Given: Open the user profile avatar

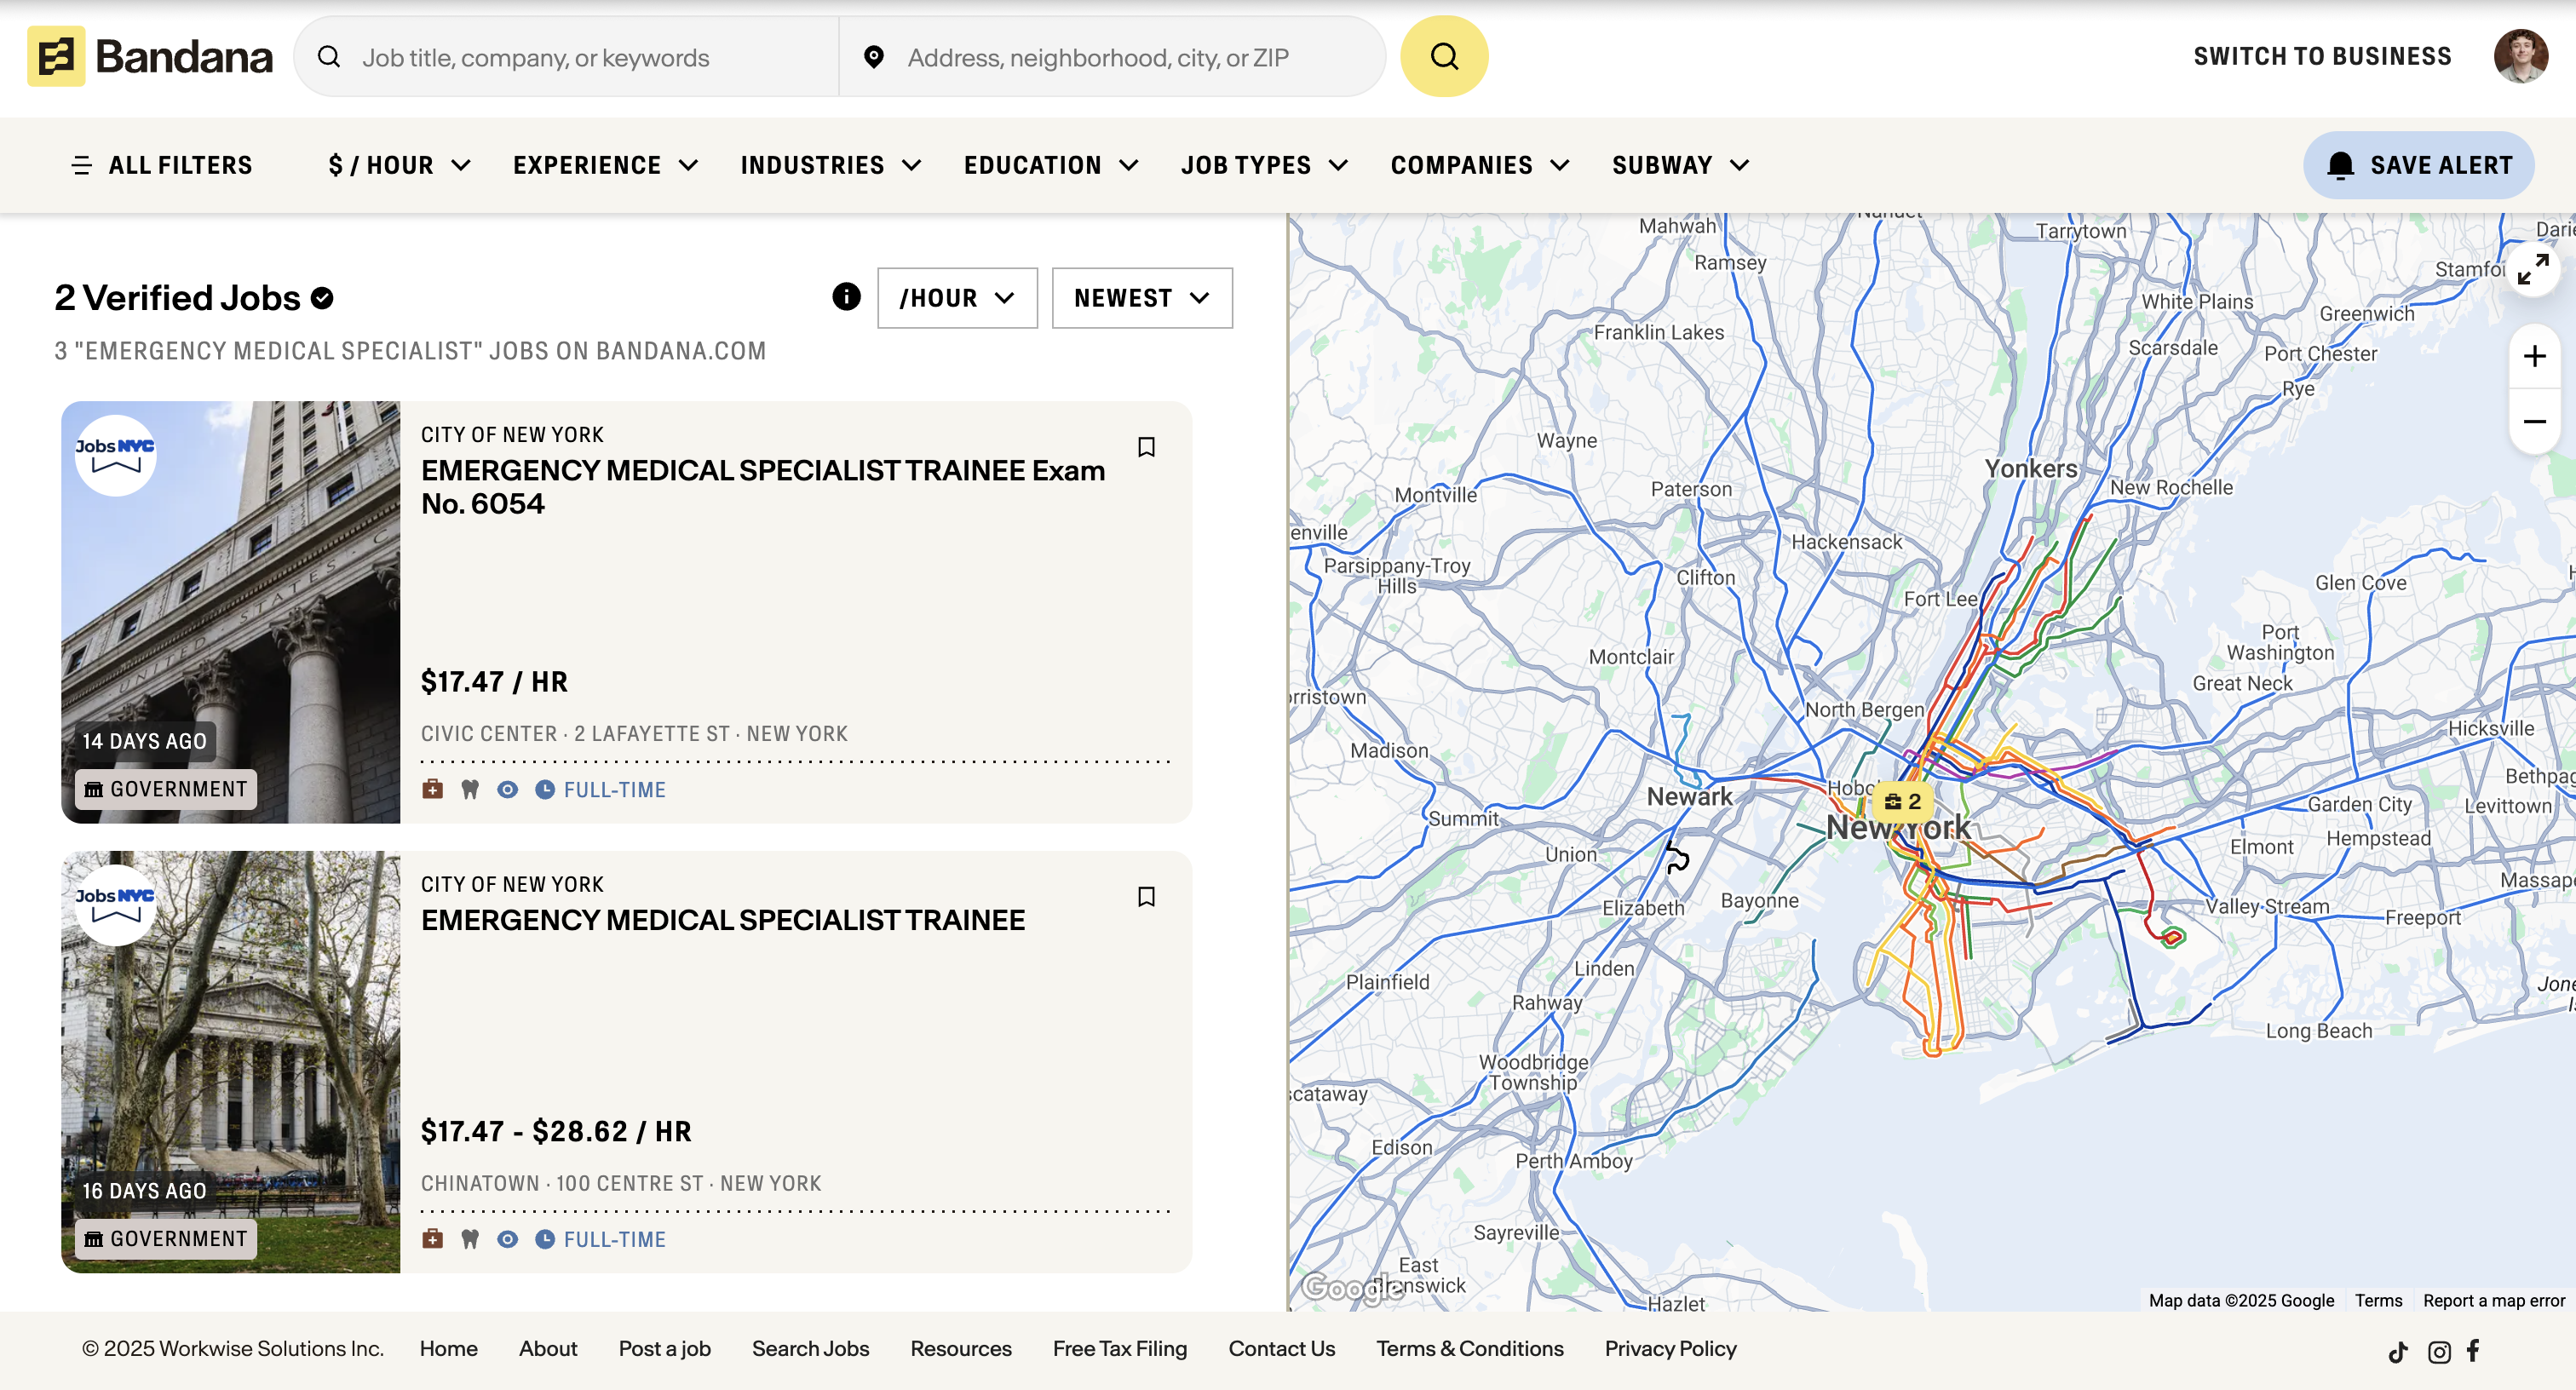Looking at the screenshot, I should coord(2520,56).
